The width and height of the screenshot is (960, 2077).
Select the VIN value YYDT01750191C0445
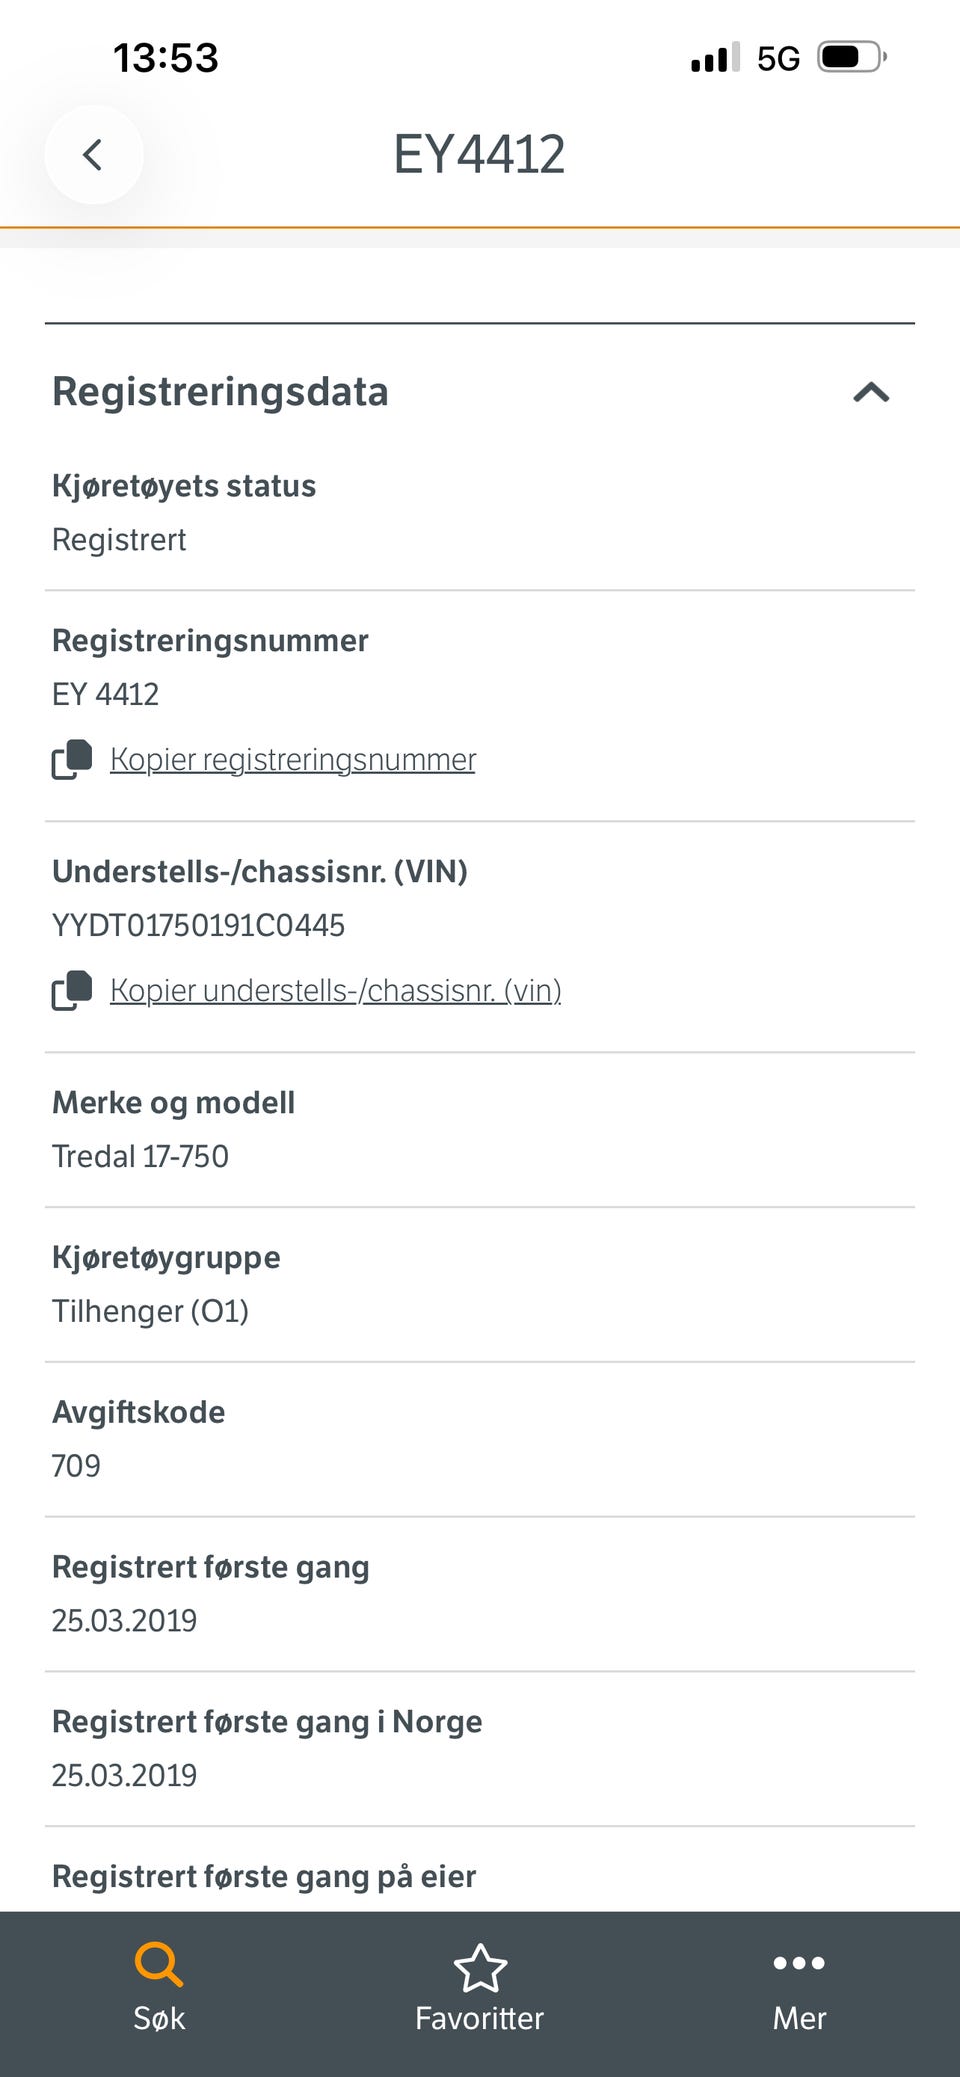point(198,926)
